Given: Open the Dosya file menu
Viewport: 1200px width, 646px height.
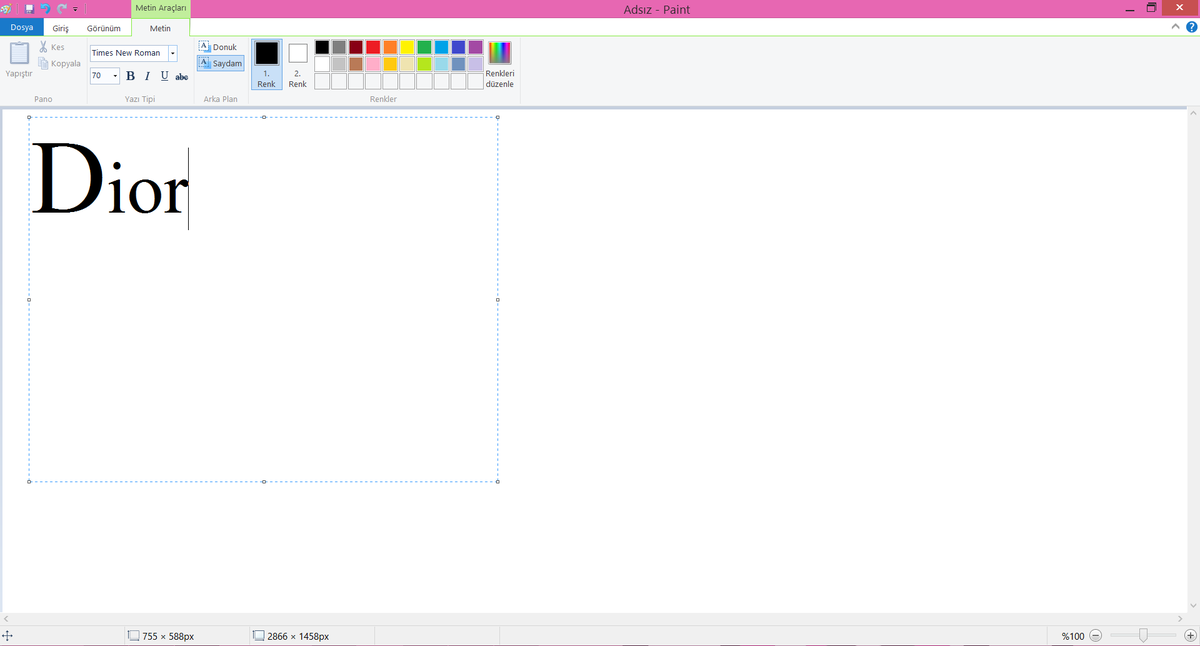Looking at the screenshot, I should [21, 28].
